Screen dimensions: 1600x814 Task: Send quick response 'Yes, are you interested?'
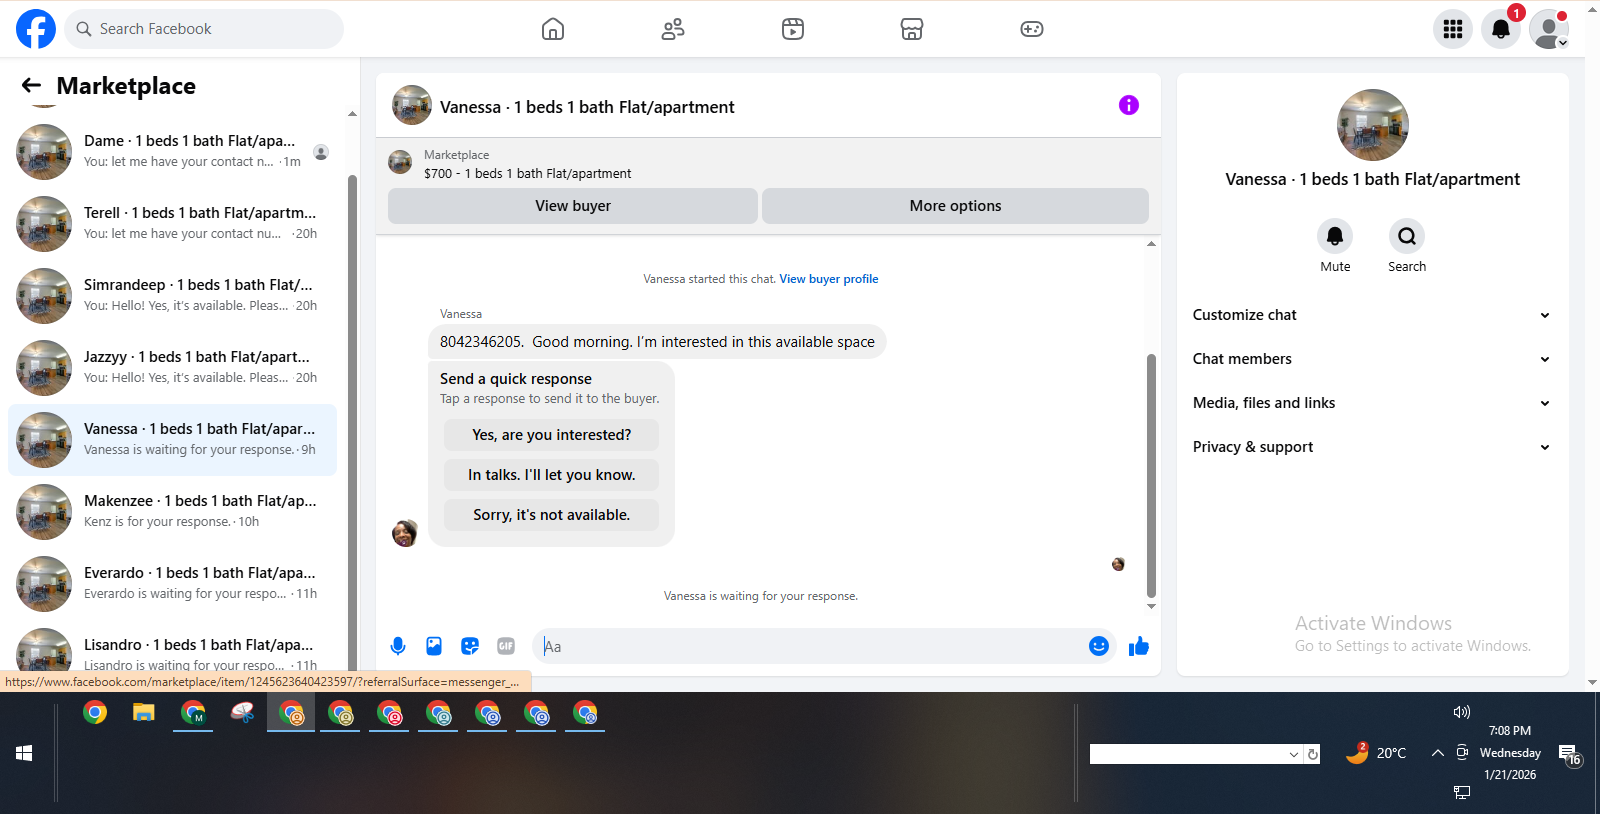[x=551, y=435]
